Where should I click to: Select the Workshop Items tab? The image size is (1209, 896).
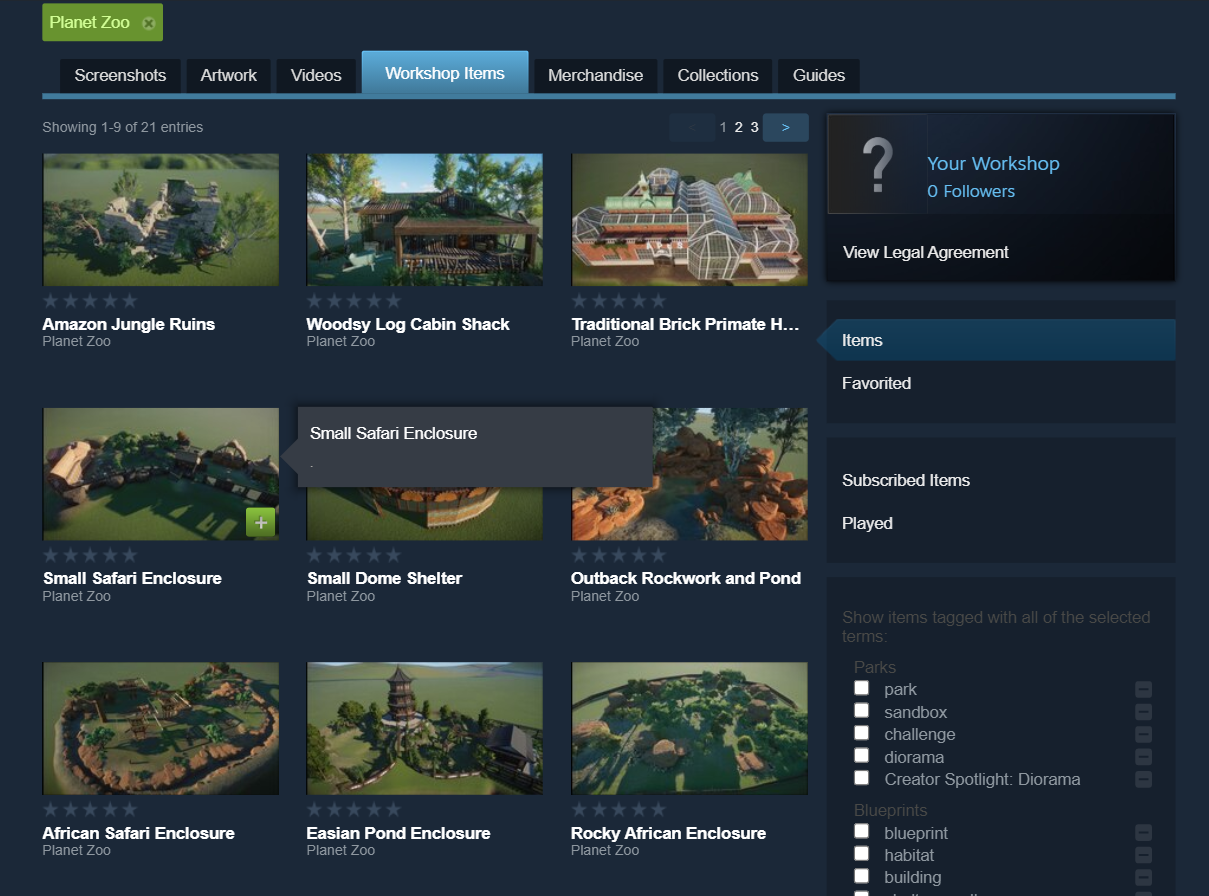(x=445, y=73)
